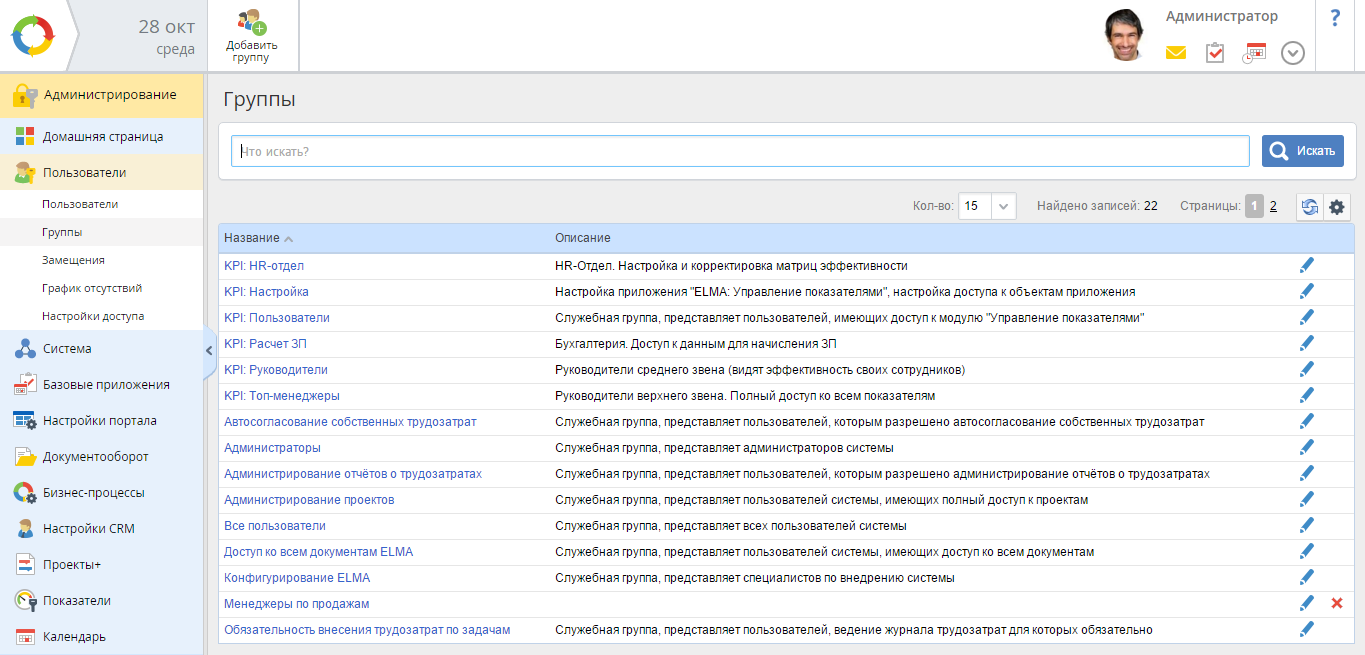The image size is (1365, 655).
Task: Open the tasks clipboard icon
Action: point(1215,53)
